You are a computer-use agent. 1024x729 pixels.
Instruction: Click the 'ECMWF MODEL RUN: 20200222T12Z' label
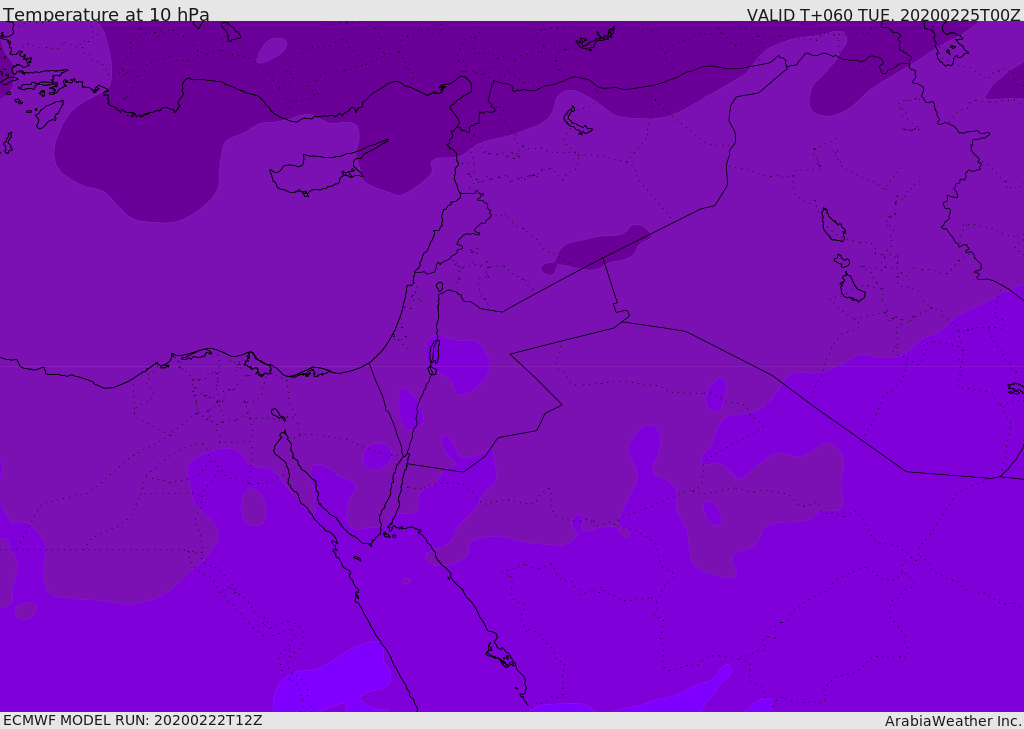coord(133,720)
